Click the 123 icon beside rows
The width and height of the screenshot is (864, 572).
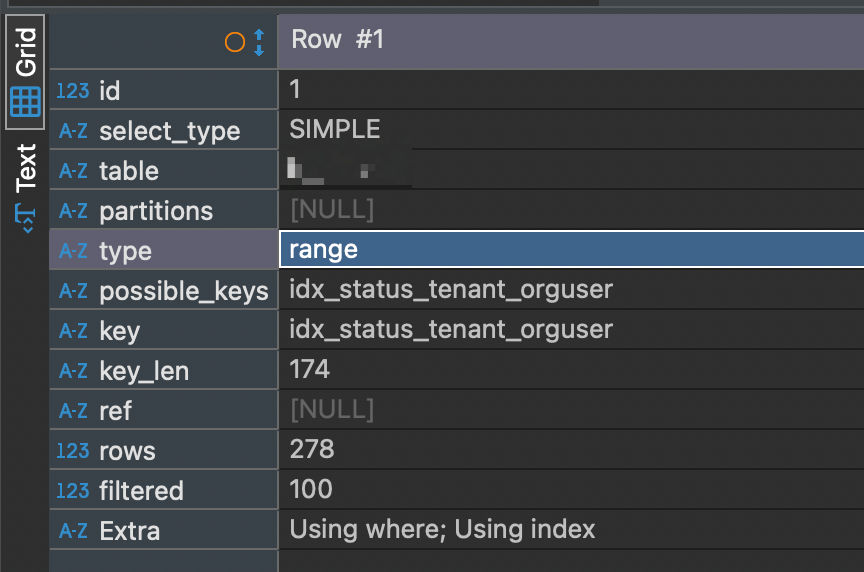73,451
